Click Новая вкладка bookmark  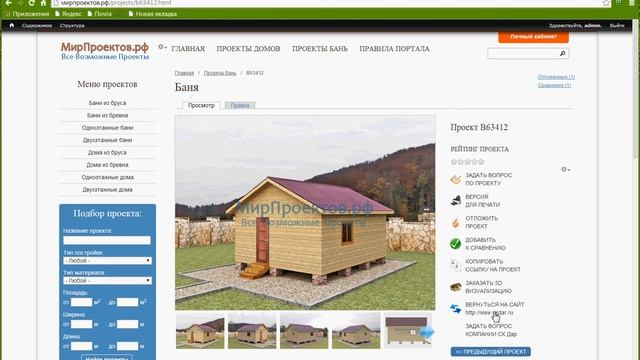click(153, 13)
